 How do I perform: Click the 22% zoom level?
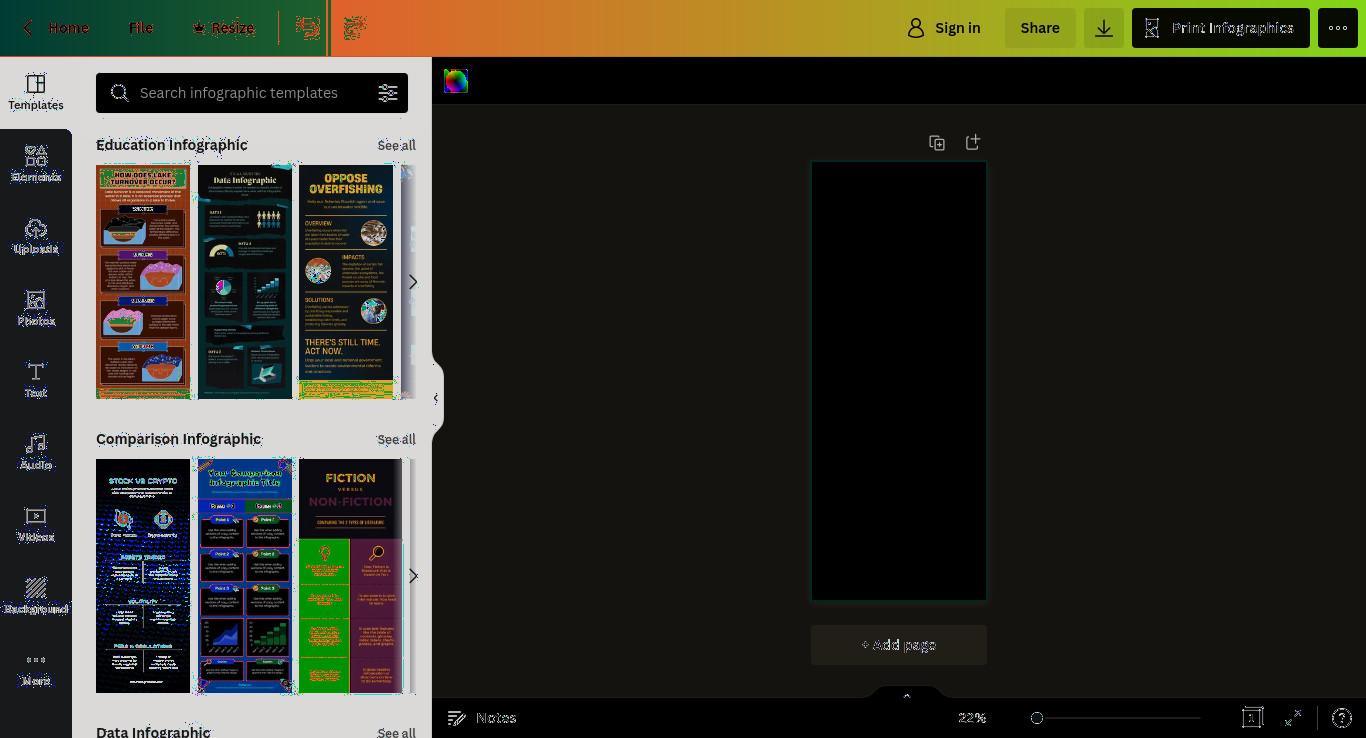pos(972,718)
